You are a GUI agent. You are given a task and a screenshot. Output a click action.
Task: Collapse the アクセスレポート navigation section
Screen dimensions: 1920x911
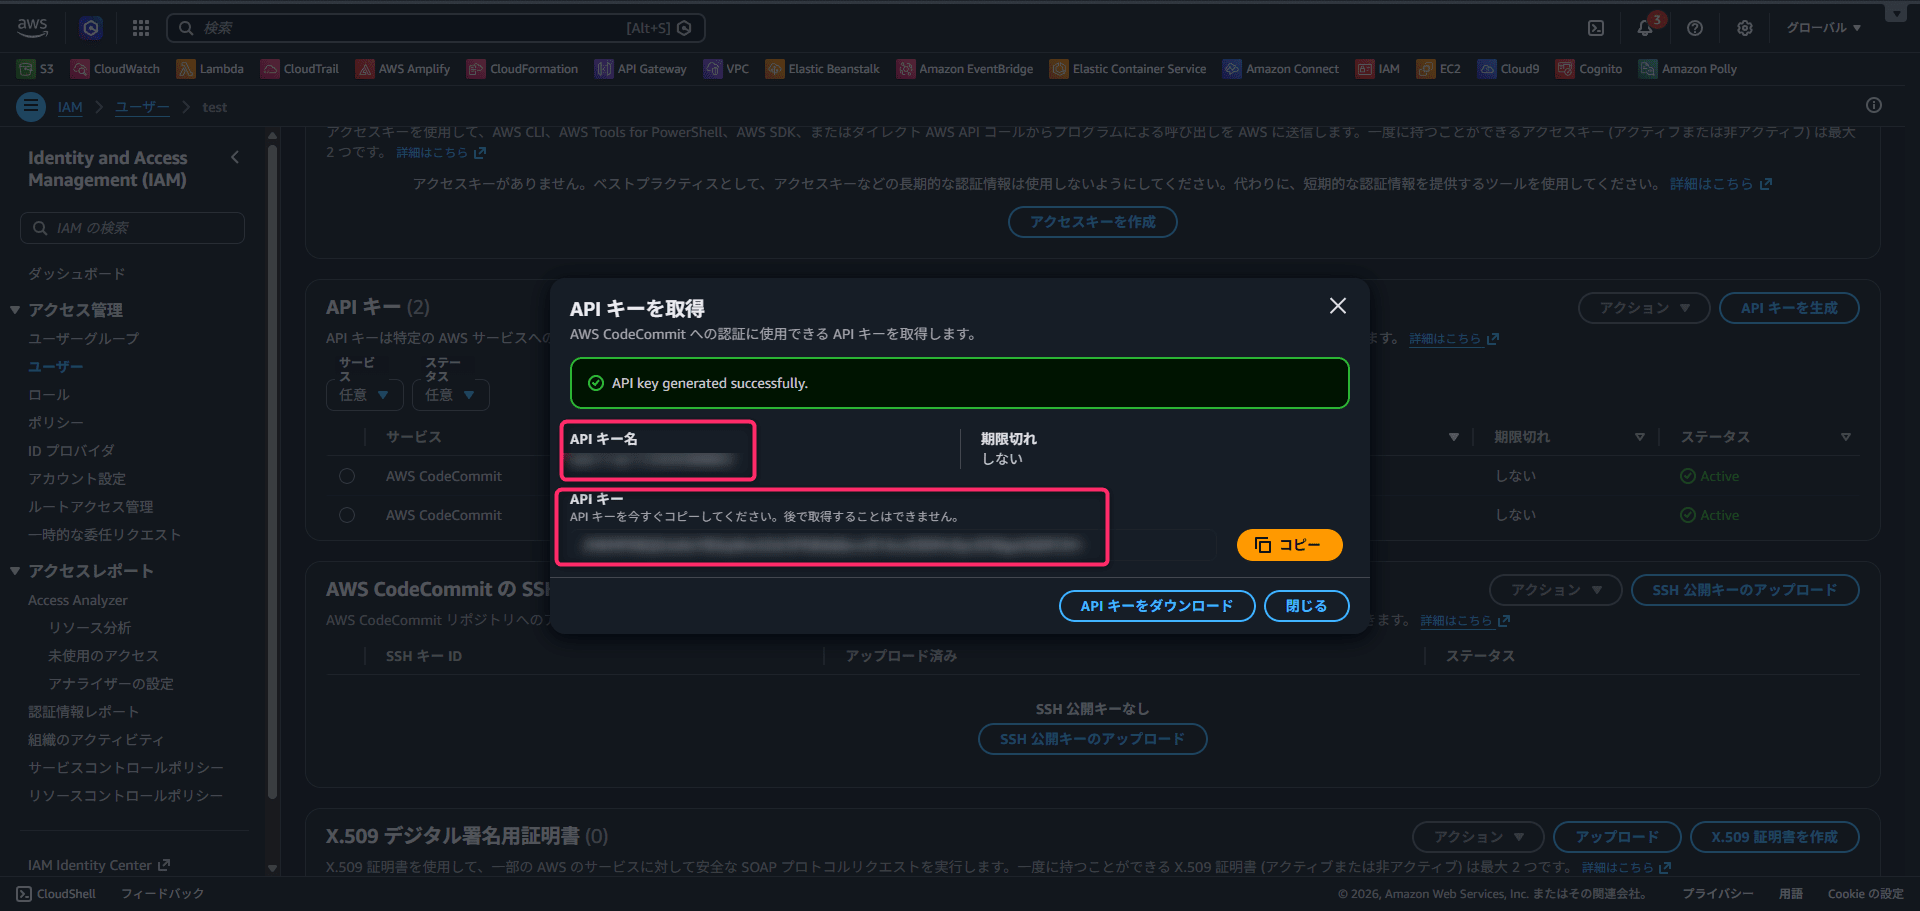point(15,571)
